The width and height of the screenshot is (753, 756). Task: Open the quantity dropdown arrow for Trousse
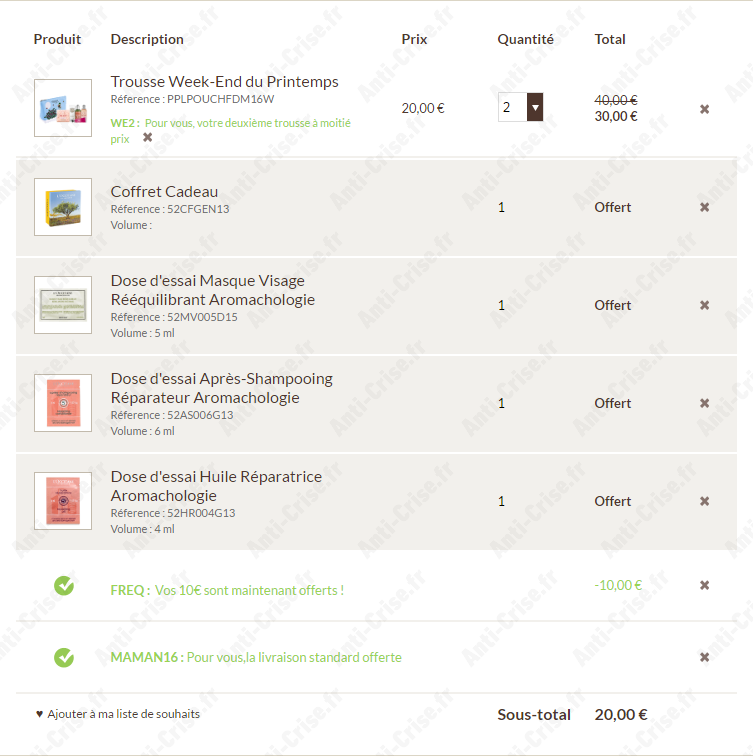click(x=535, y=107)
